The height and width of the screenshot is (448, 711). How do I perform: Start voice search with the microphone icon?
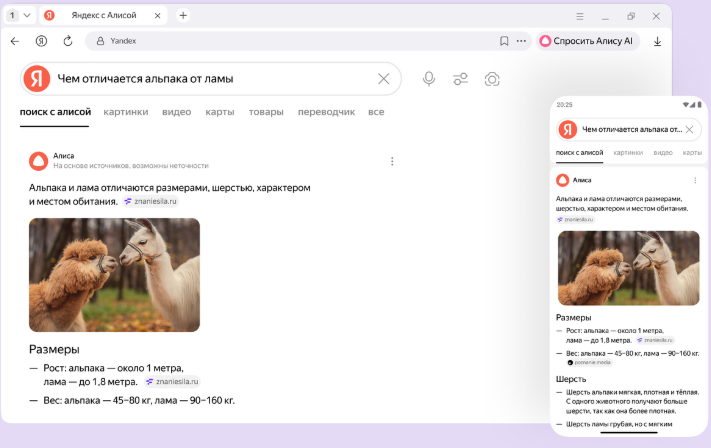point(429,79)
